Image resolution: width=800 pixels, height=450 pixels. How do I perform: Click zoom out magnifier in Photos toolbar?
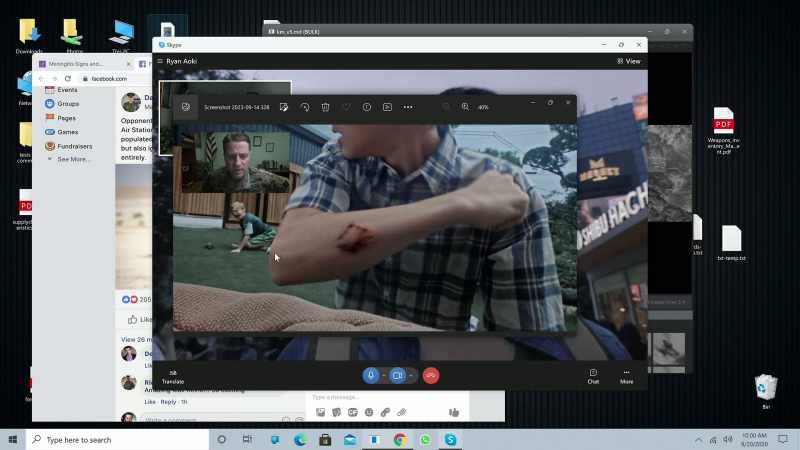coord(446,107)
